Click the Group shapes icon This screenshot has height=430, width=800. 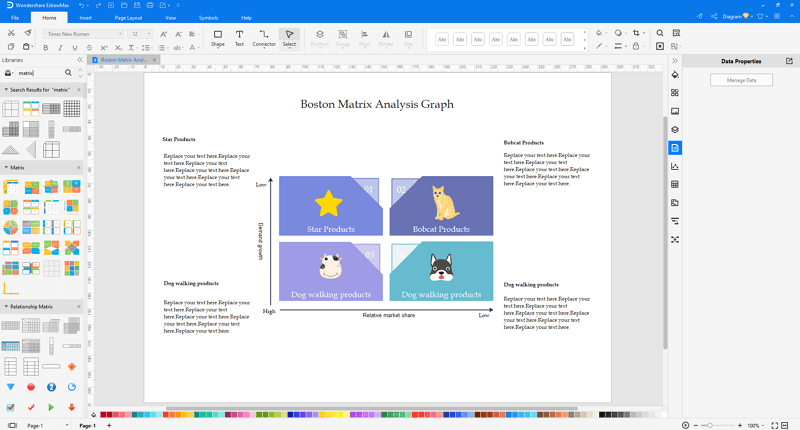[343, 38]
